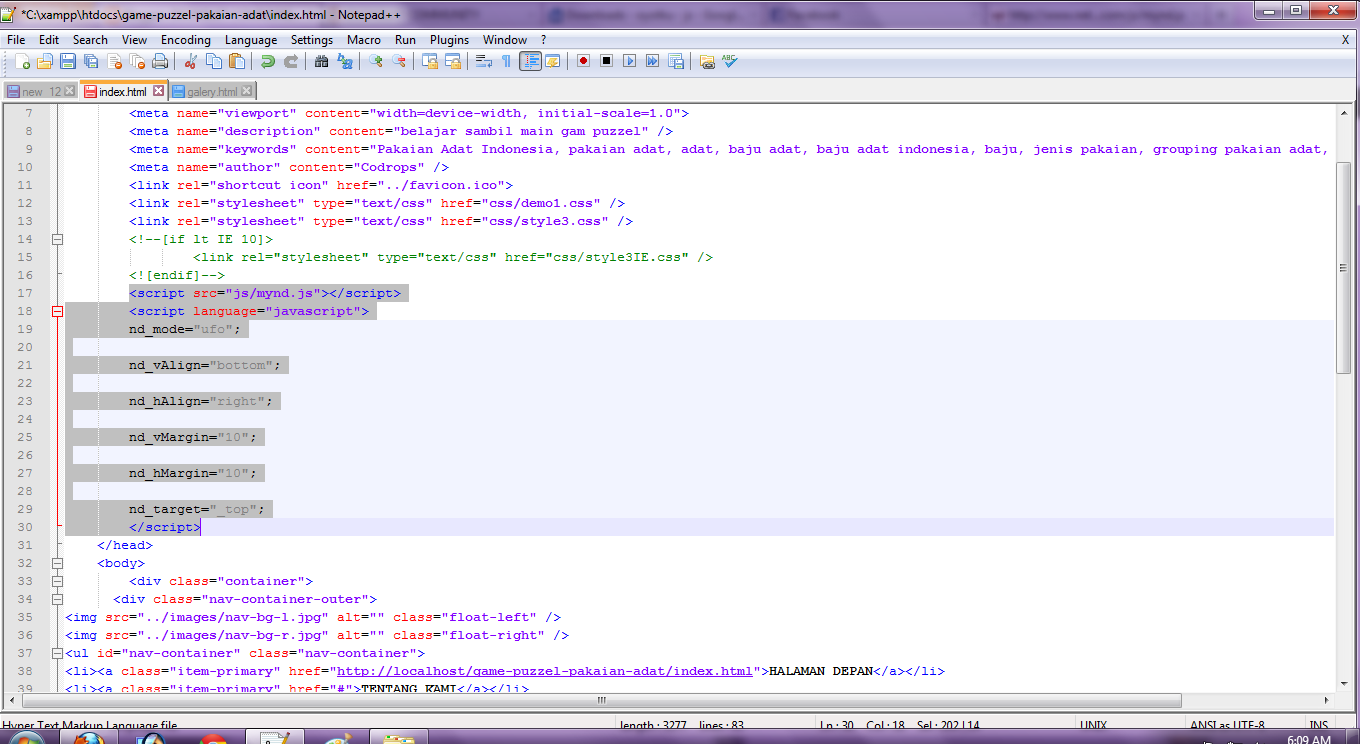Save the current recorded macro icon
1360x744 pixels.
tap(675, 61)
